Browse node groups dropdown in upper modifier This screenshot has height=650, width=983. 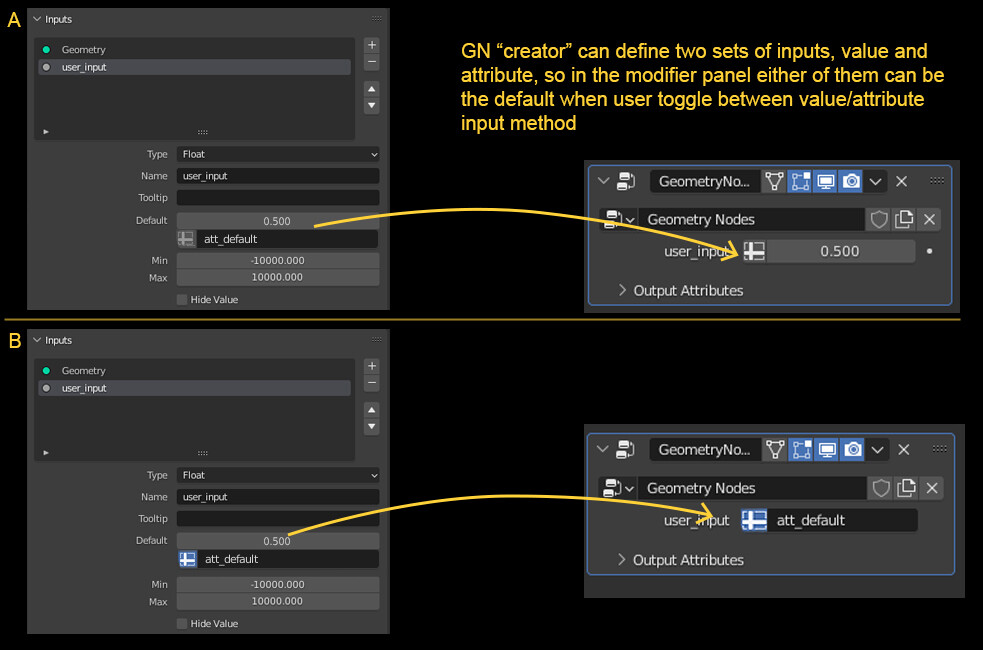619,219
